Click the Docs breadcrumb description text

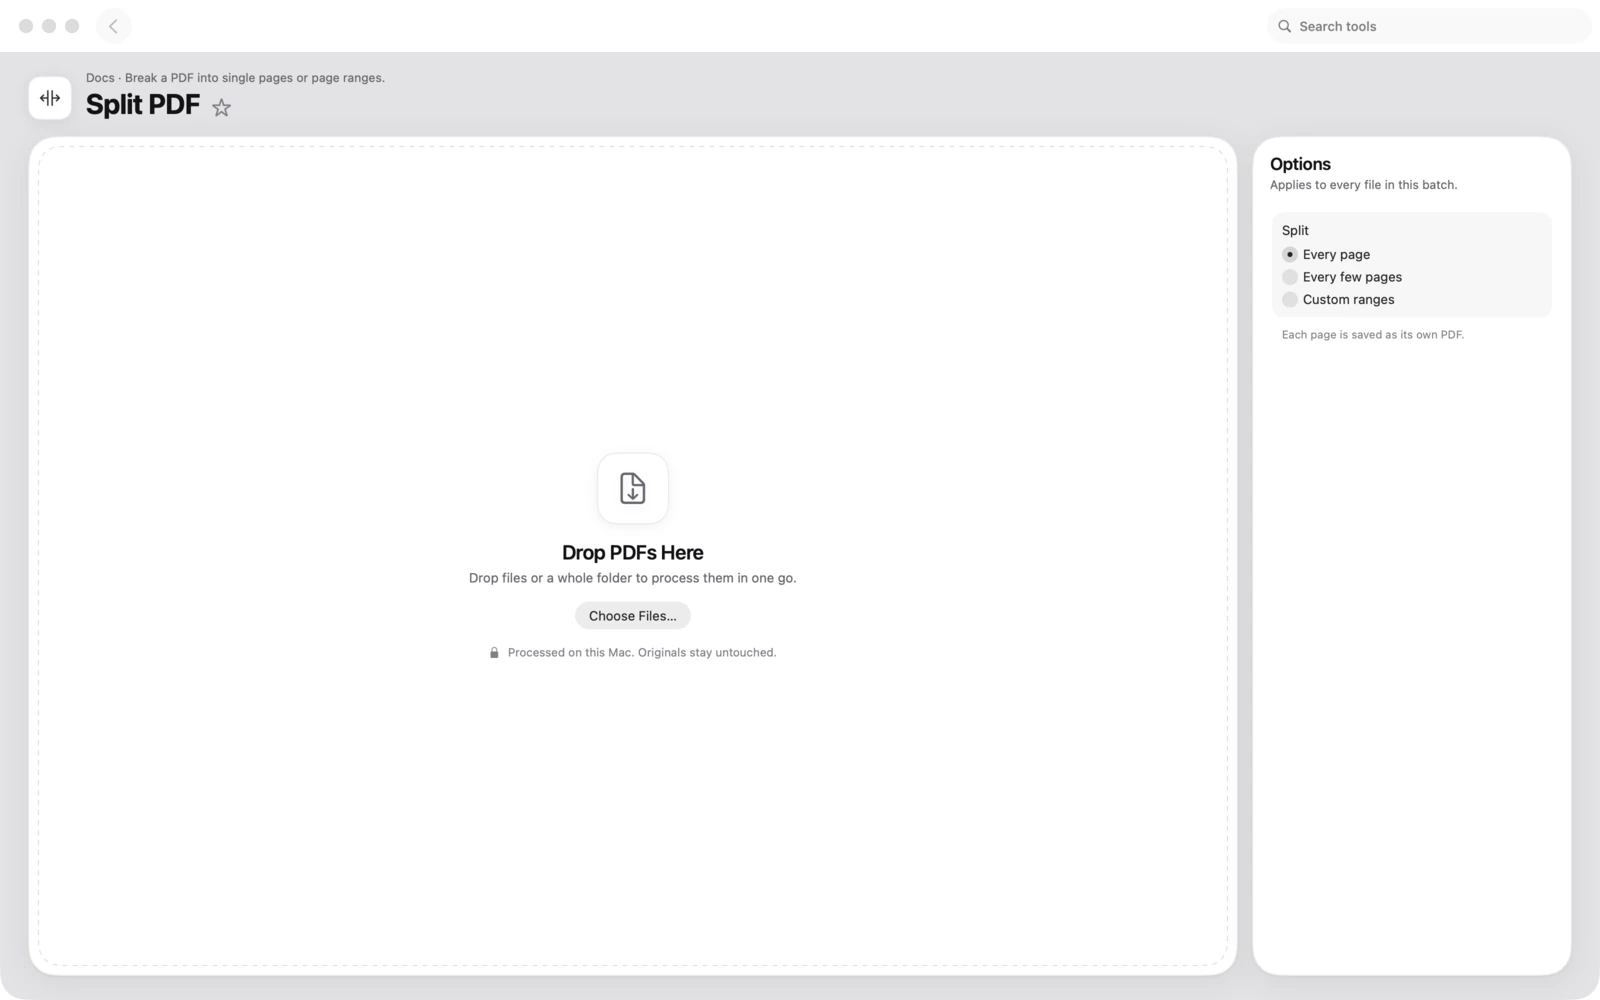[x=235, y=78]
